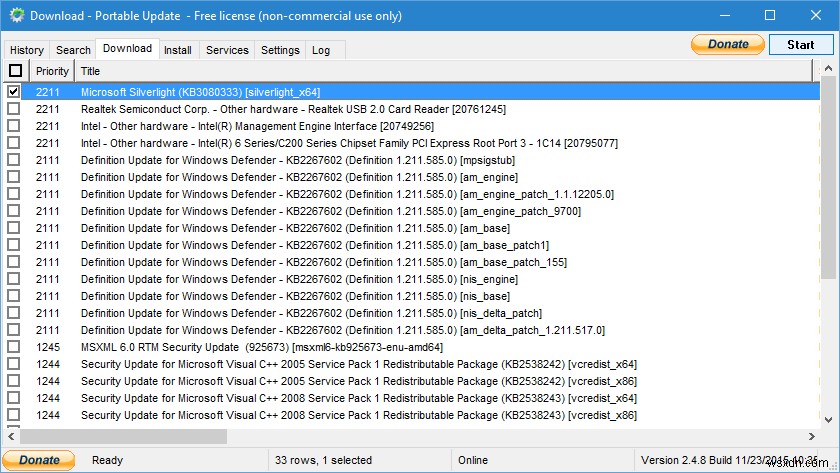Tick the checkbox for the [nis_engine] row
The image size is (840, 473).
pos(13,279)
